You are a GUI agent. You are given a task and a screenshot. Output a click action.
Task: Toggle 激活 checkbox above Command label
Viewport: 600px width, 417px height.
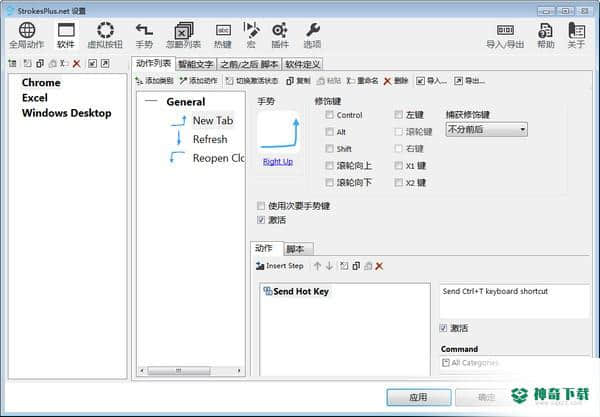pos(443,328)
